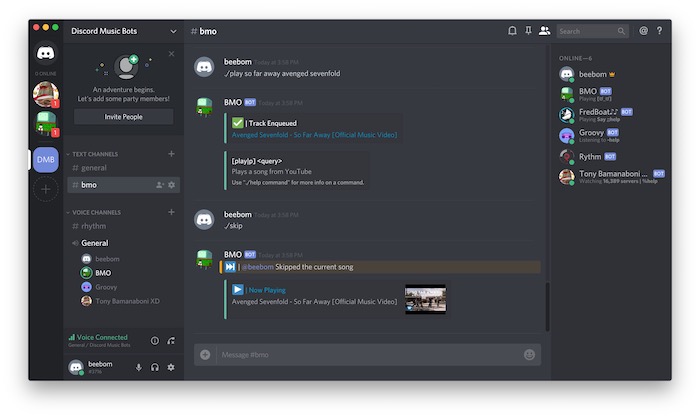Click beebom user avatar at bottom panel
Screen dimensions: 700x418
76,367
